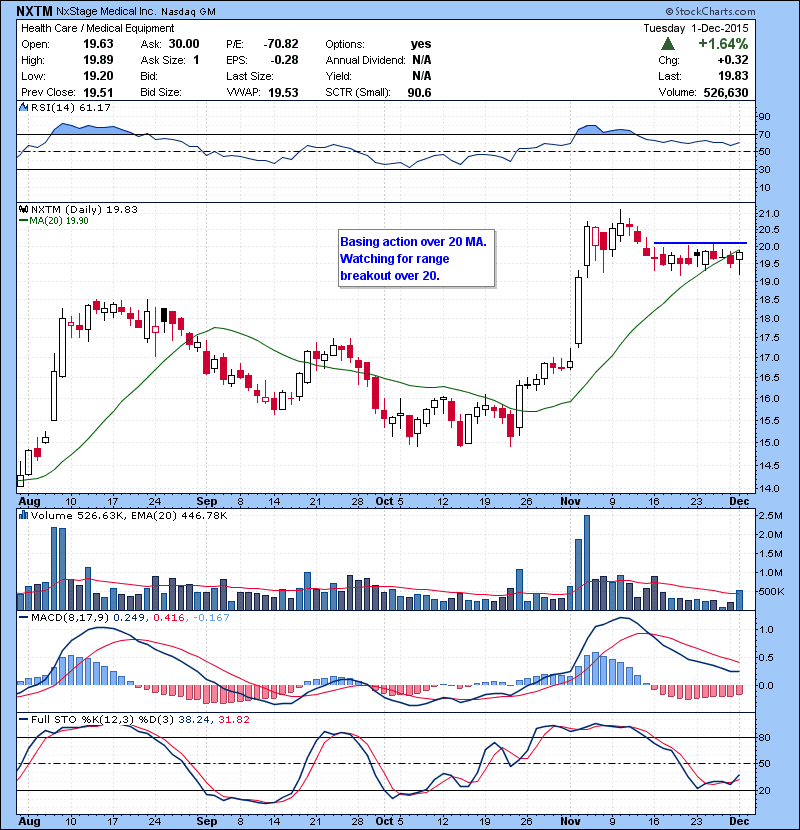Click the EPS value -0.28

(284, 60)
